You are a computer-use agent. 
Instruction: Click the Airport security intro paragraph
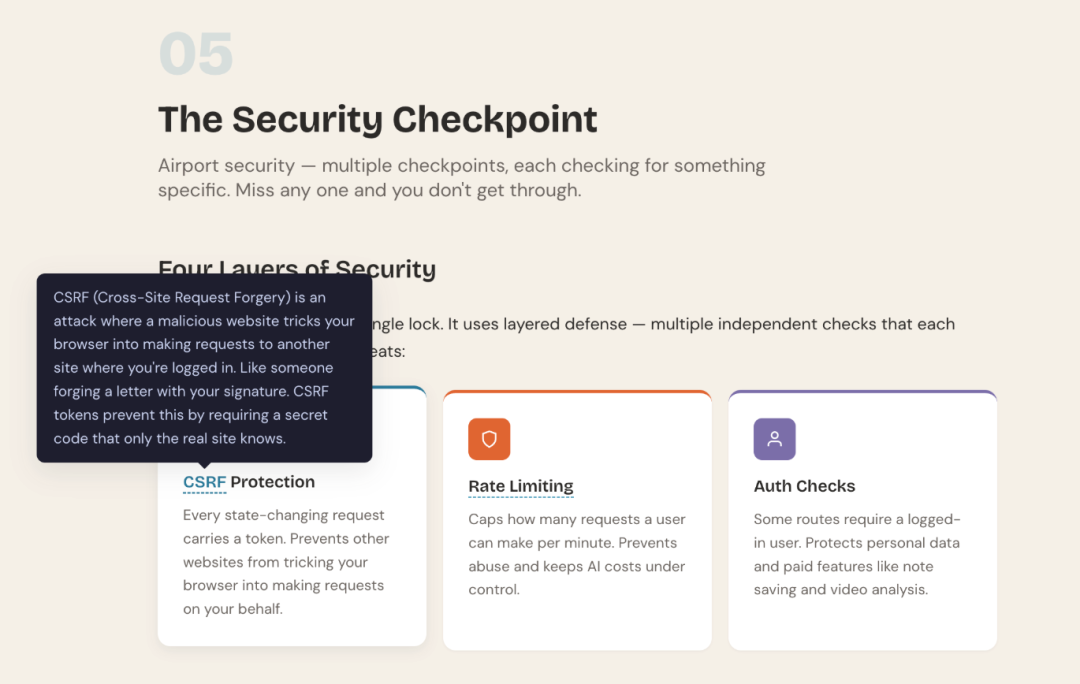[x=461, y=177]
